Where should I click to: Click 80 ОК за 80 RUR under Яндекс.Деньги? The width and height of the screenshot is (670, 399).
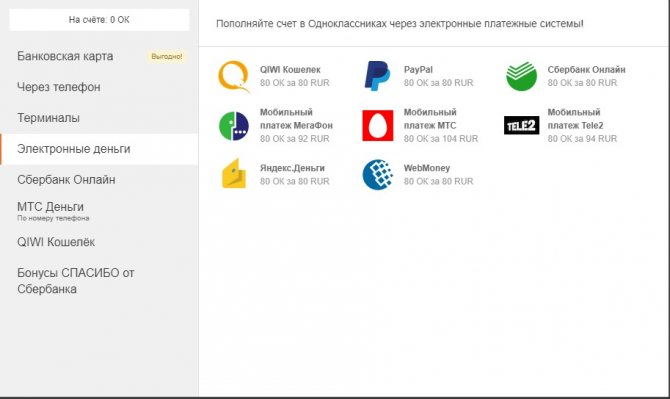tap(294, 181)
